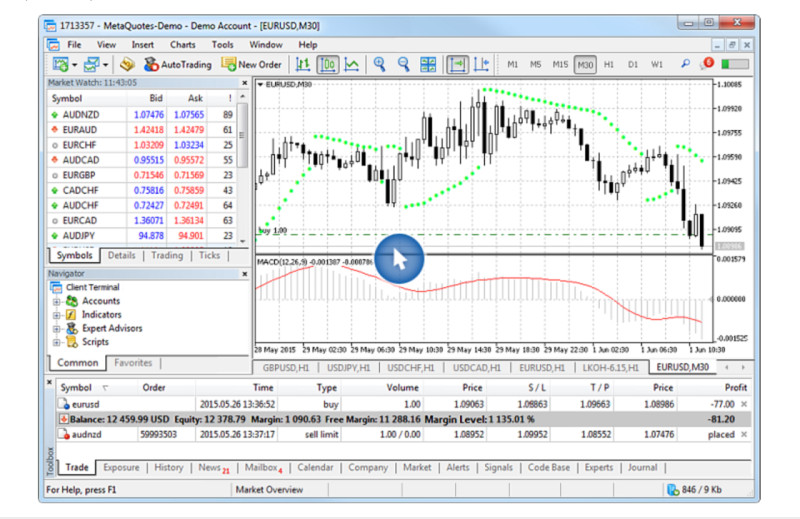Screen dimensions: 800x519
Task: Select the EURGBP symbol row
Action: [141, 175]
